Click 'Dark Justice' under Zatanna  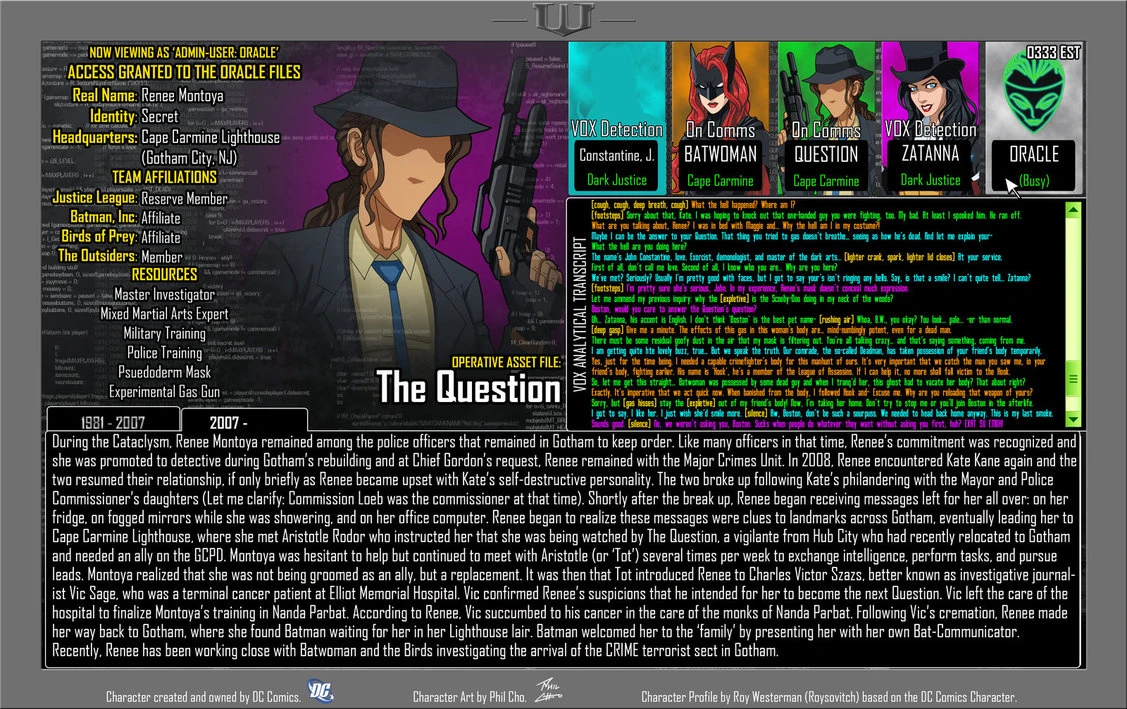[930, 180]
